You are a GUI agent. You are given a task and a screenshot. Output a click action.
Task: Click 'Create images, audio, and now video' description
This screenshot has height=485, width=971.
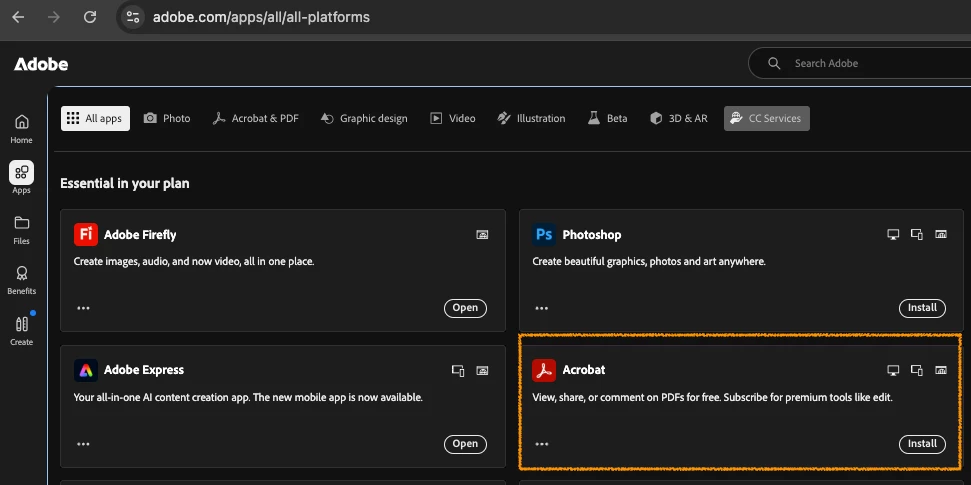point(194,261)
